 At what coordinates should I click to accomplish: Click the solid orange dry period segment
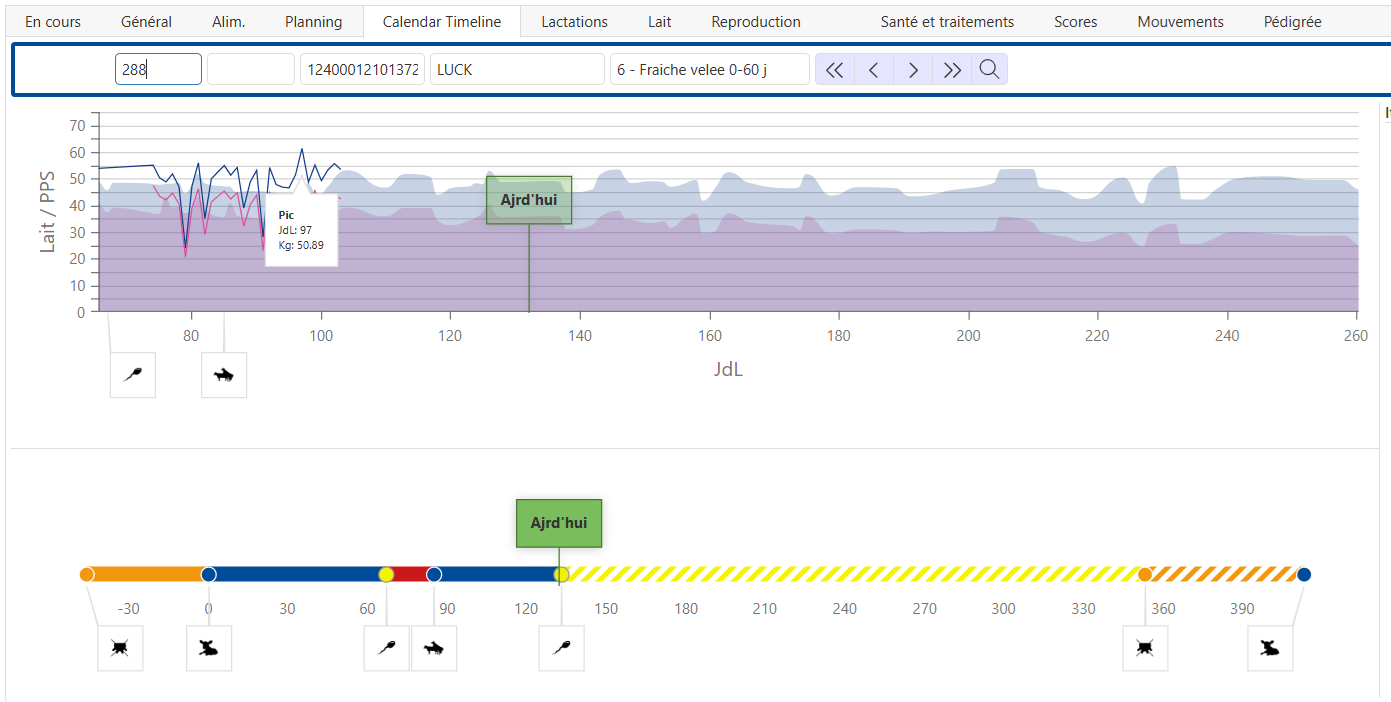coord(148,574)
